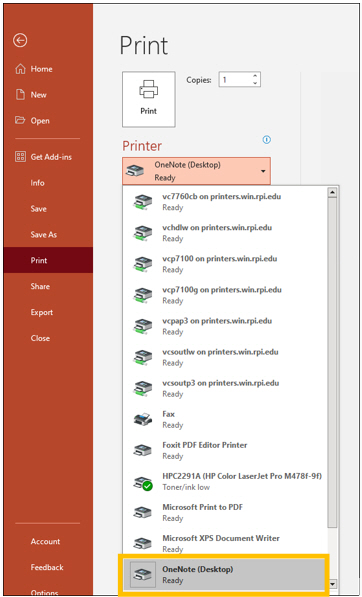
Task: Choose Save As in the sidebar
Action: click(48, 235)
